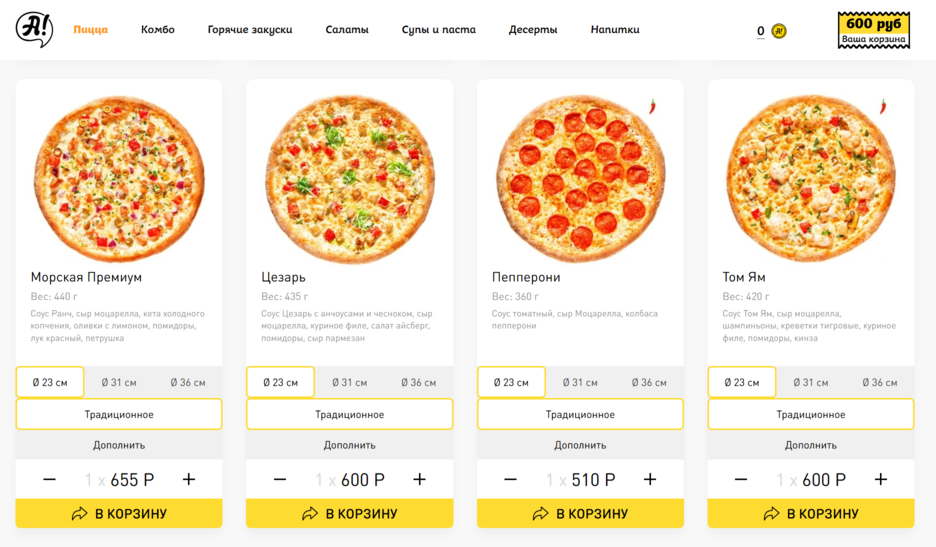Open the Комбо menu section
936x547 pixels.
(x=158, y=29)
